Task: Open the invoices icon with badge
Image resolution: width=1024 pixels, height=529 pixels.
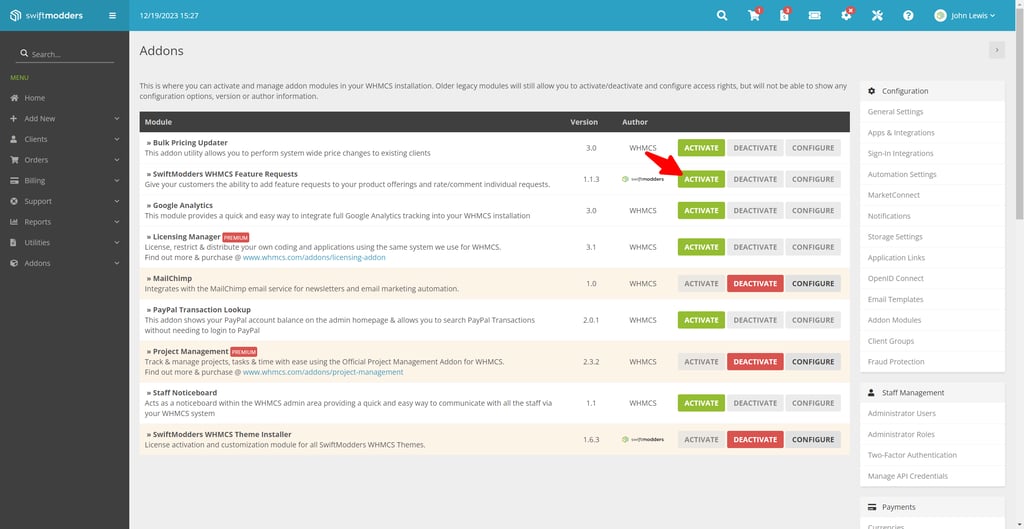Action: coord(784,16)
